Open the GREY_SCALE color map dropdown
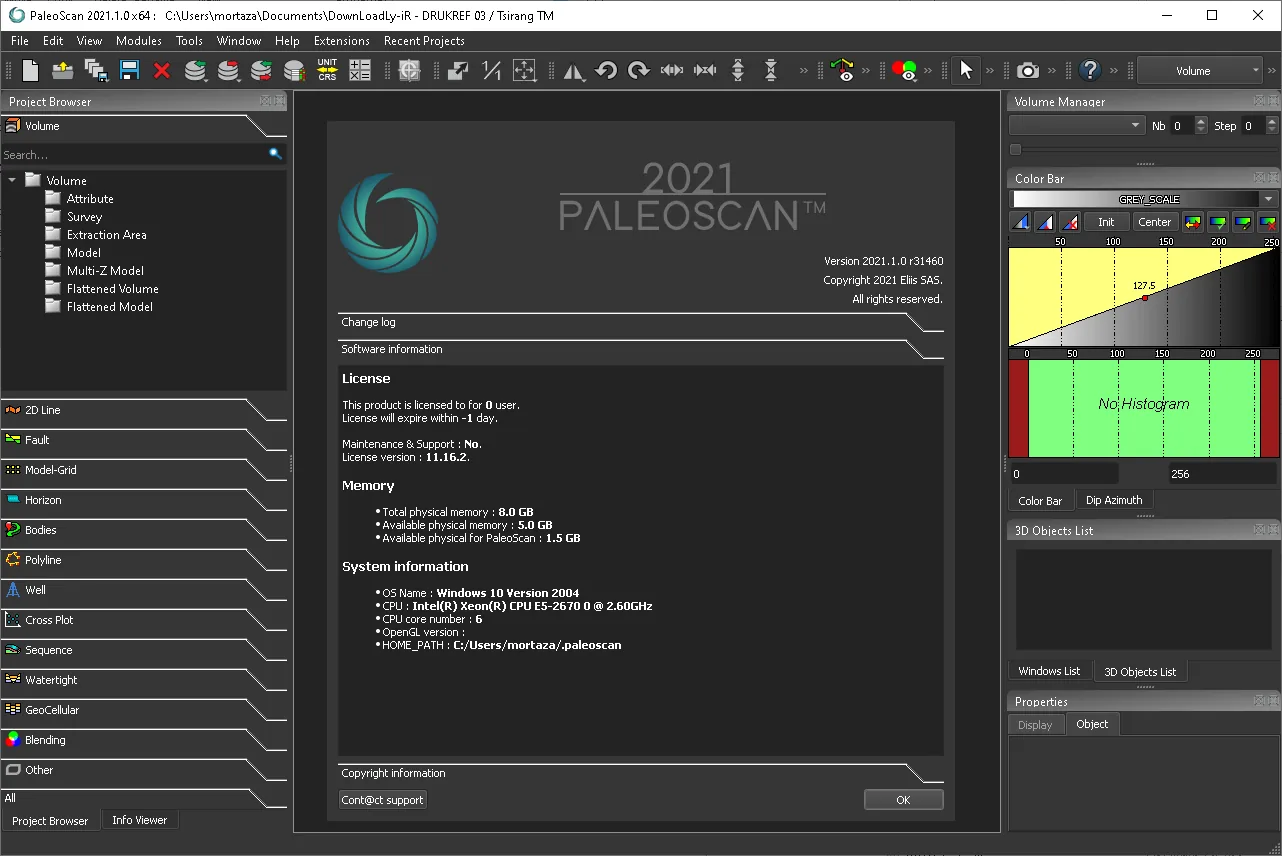Screen dimensions: 1282x856 [1145, 199]
